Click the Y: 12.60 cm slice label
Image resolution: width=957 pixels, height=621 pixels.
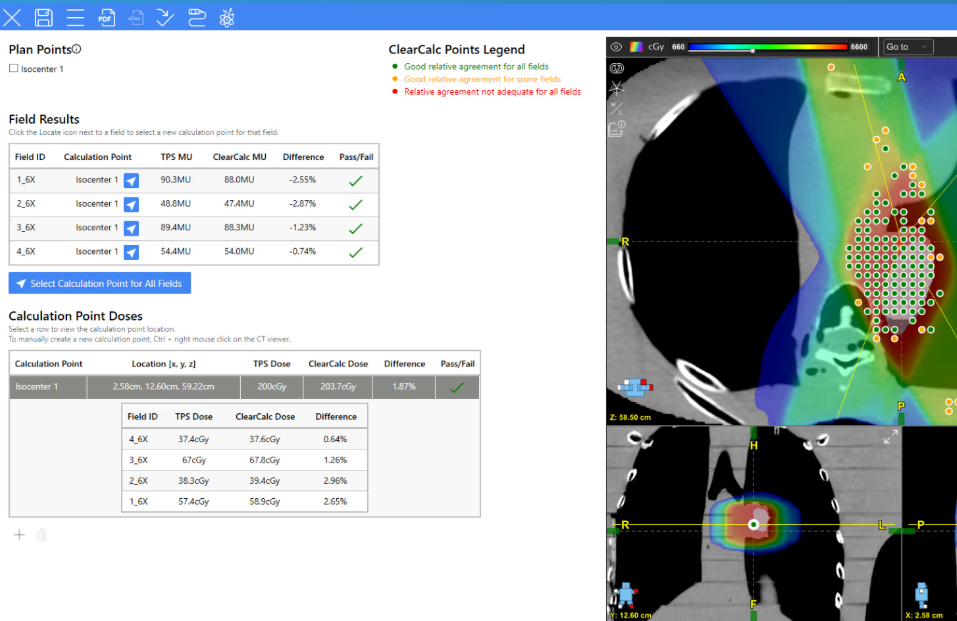630,615
